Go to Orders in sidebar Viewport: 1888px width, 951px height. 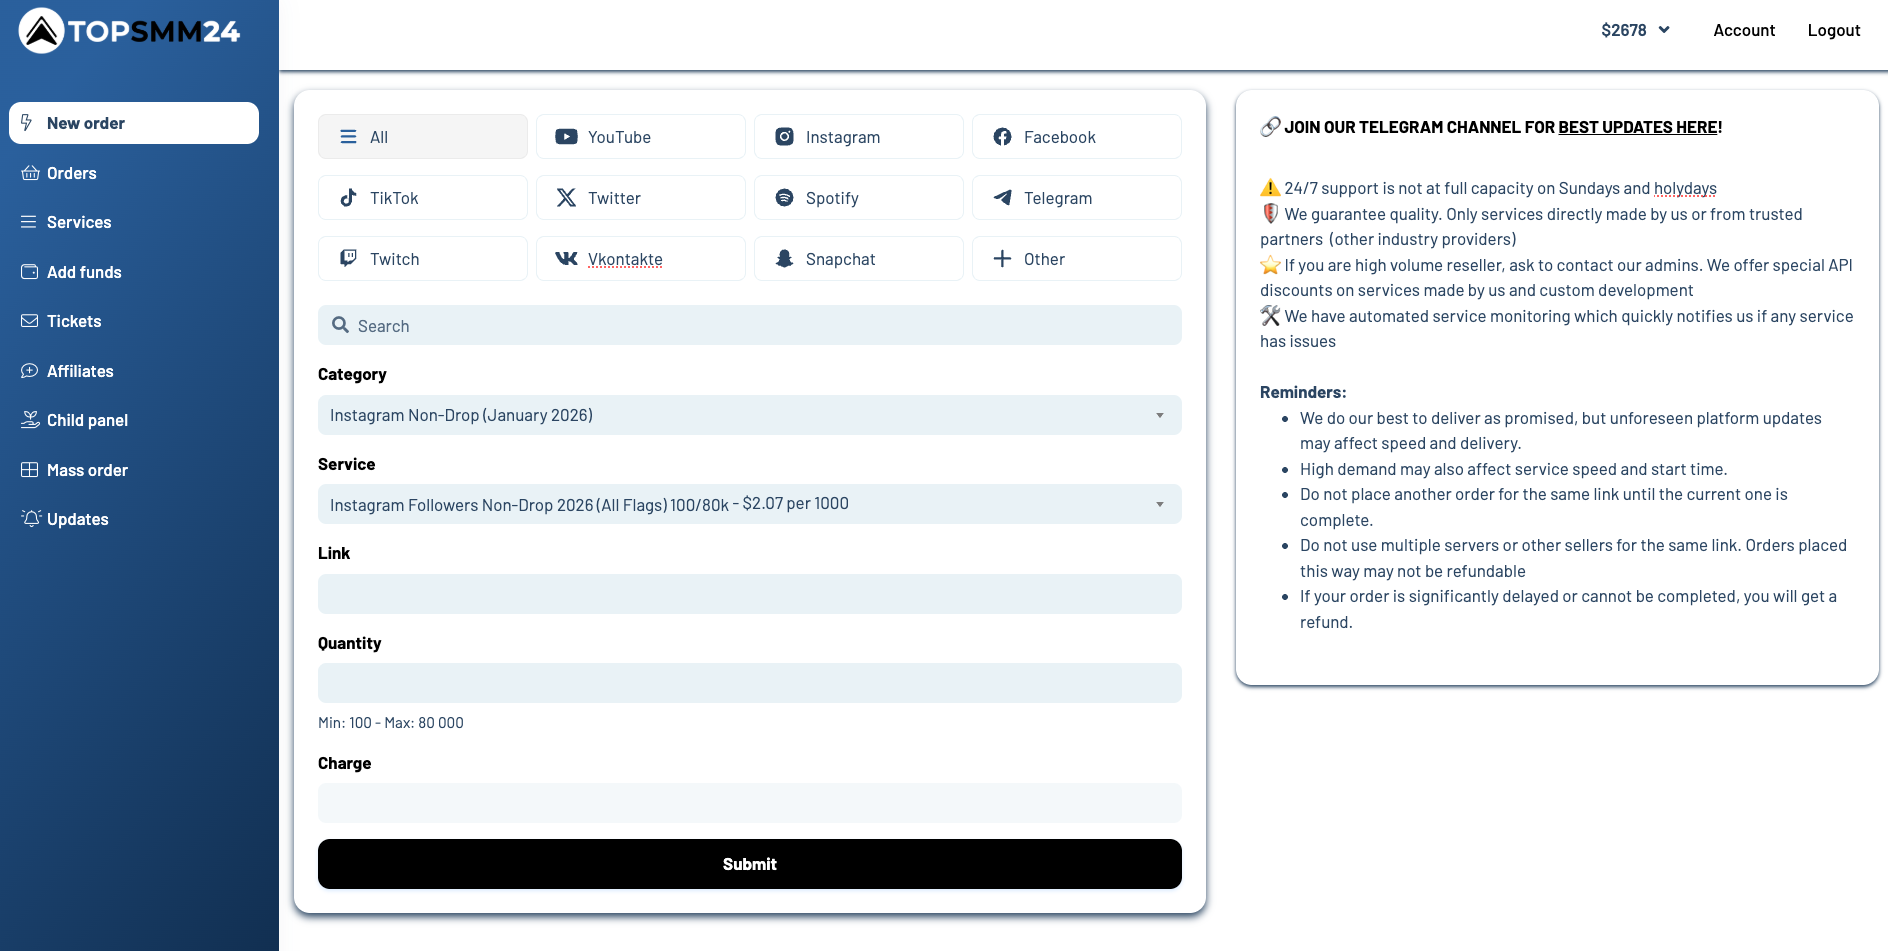[x=72, y=173]
